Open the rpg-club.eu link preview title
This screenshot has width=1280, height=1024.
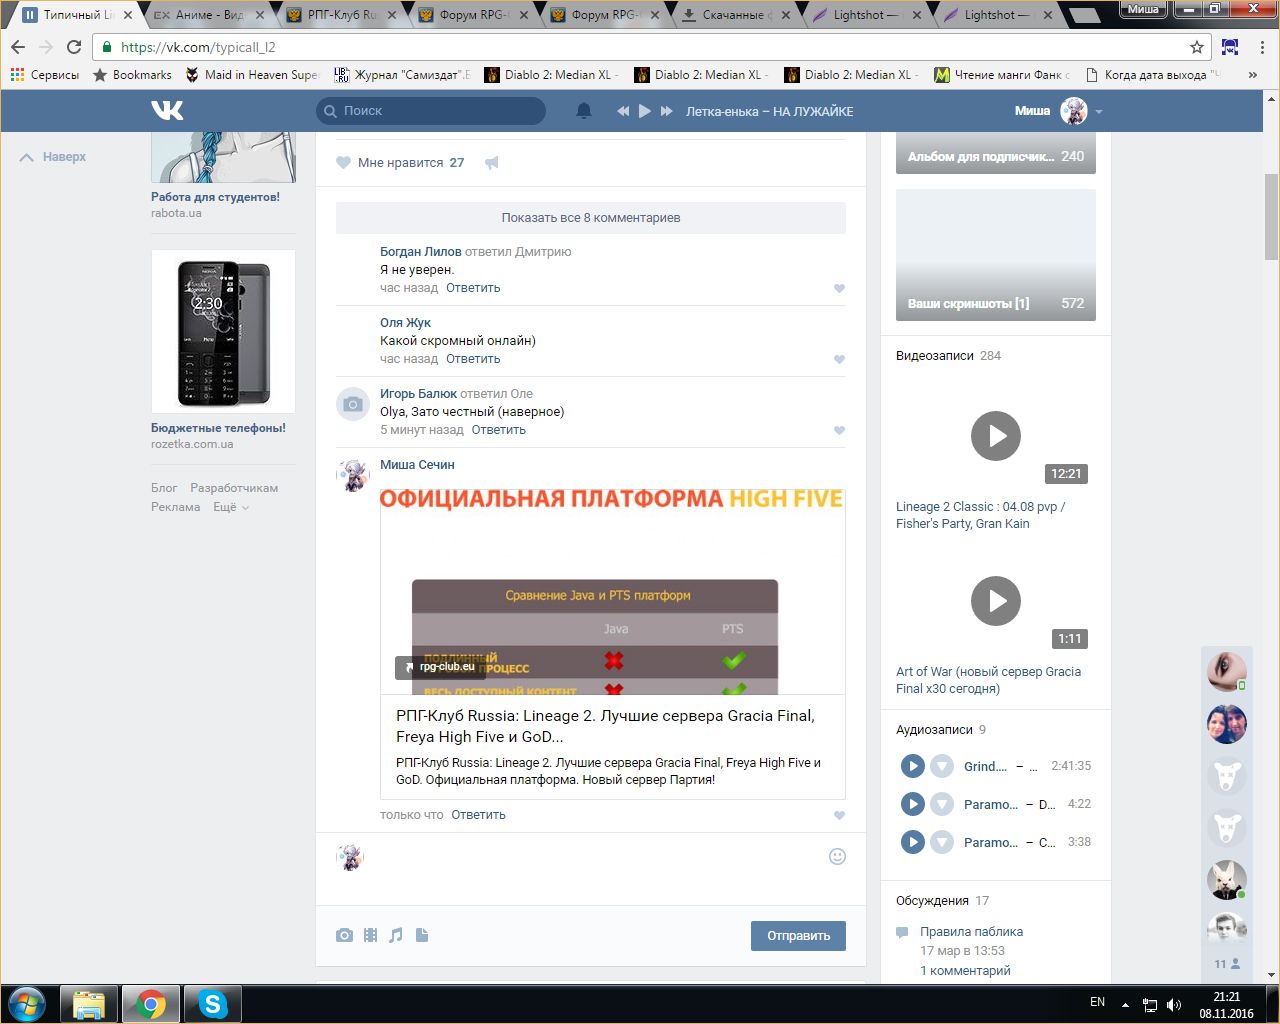(605, 726)
